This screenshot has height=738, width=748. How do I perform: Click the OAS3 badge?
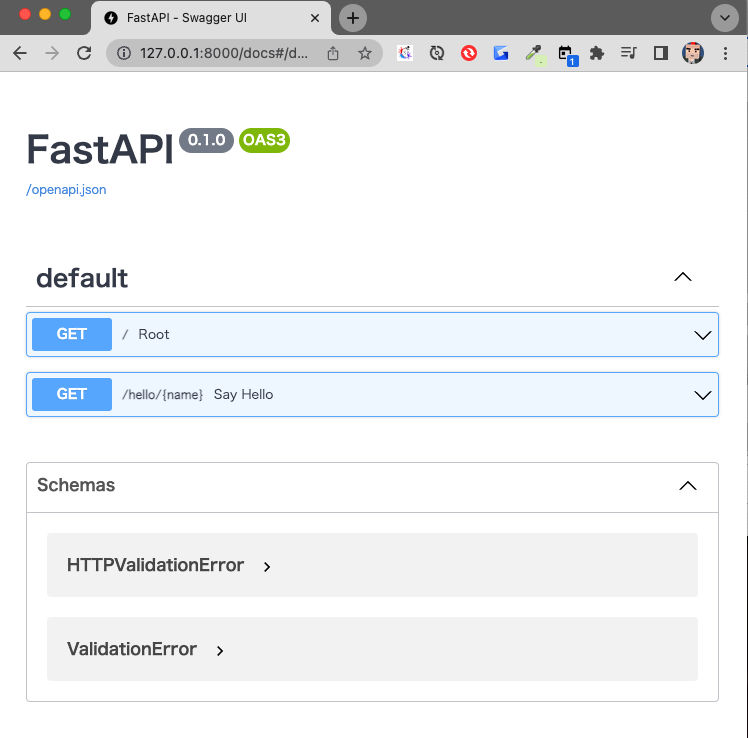pyautogui.click(x=264, y=140)
